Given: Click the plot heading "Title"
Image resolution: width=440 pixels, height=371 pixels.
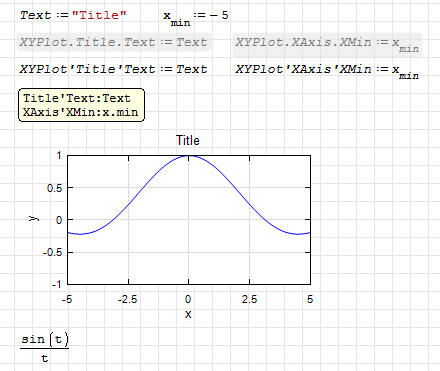Looking at the screenshot, I should (188, 140).
